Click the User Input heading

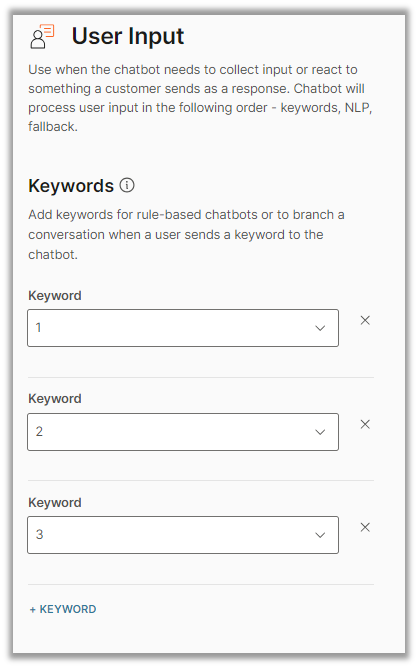128,36
